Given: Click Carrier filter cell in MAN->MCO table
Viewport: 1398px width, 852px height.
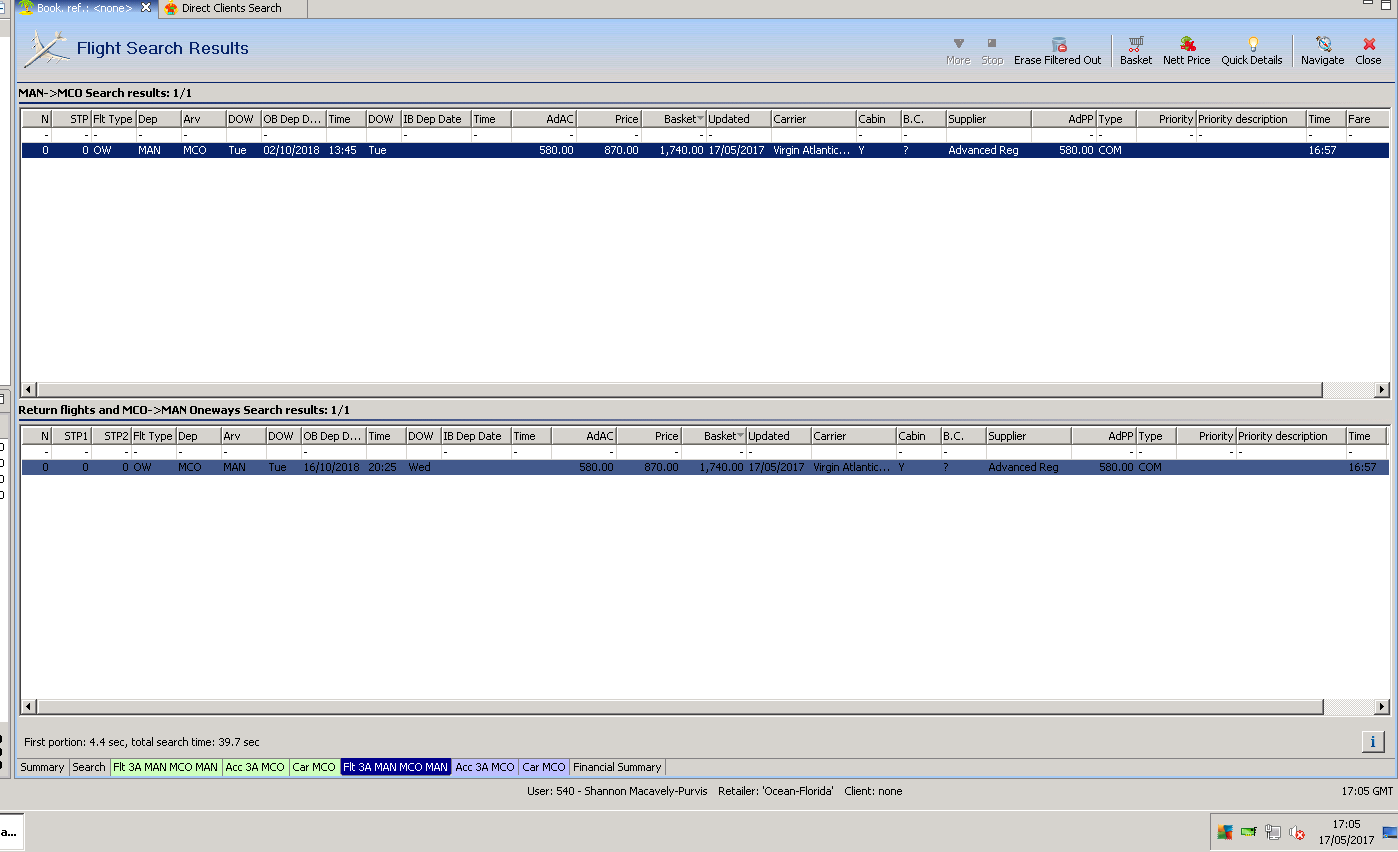Looking at the screenshot, I should coord(813,134).
